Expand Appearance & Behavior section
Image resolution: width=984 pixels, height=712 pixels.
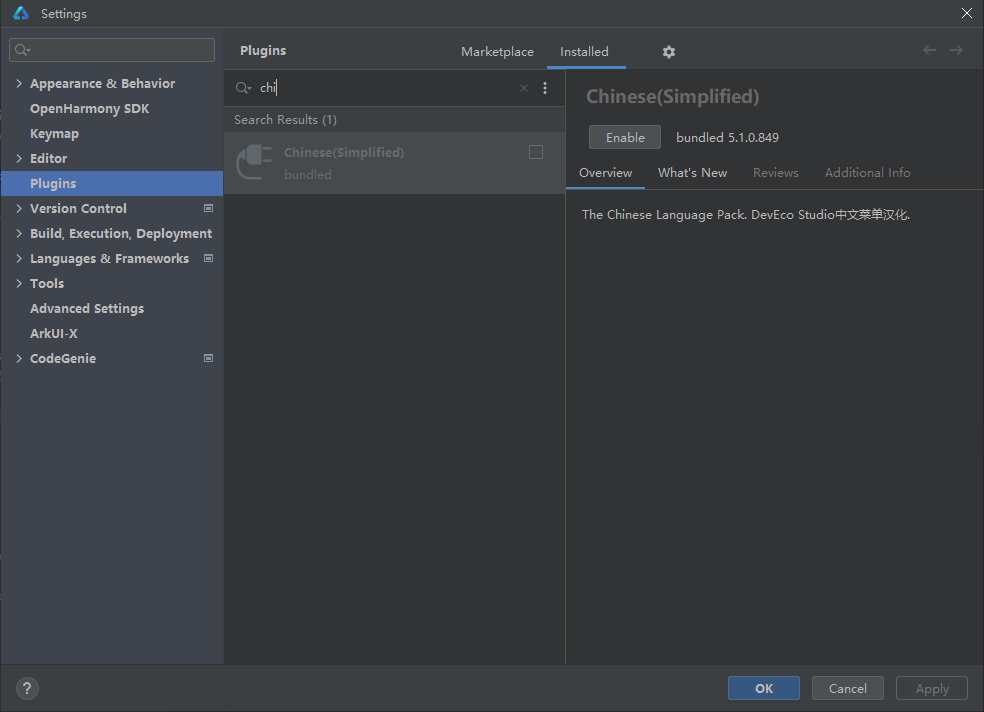tap(19, 83)
